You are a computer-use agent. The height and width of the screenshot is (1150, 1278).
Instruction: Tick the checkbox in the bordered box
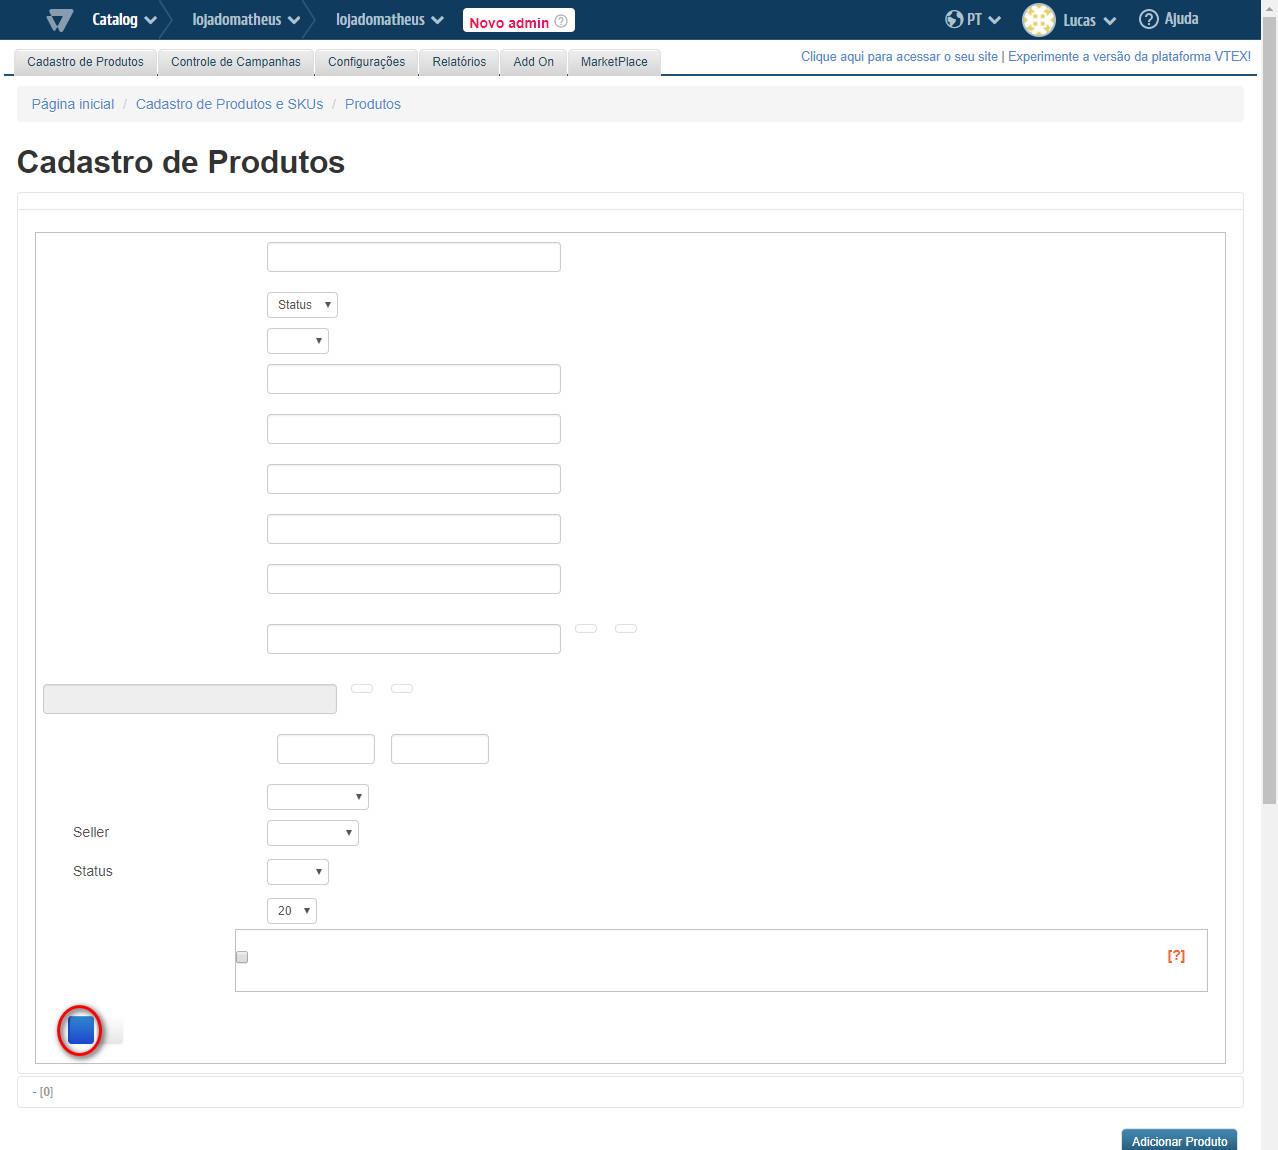pos(242,957)
